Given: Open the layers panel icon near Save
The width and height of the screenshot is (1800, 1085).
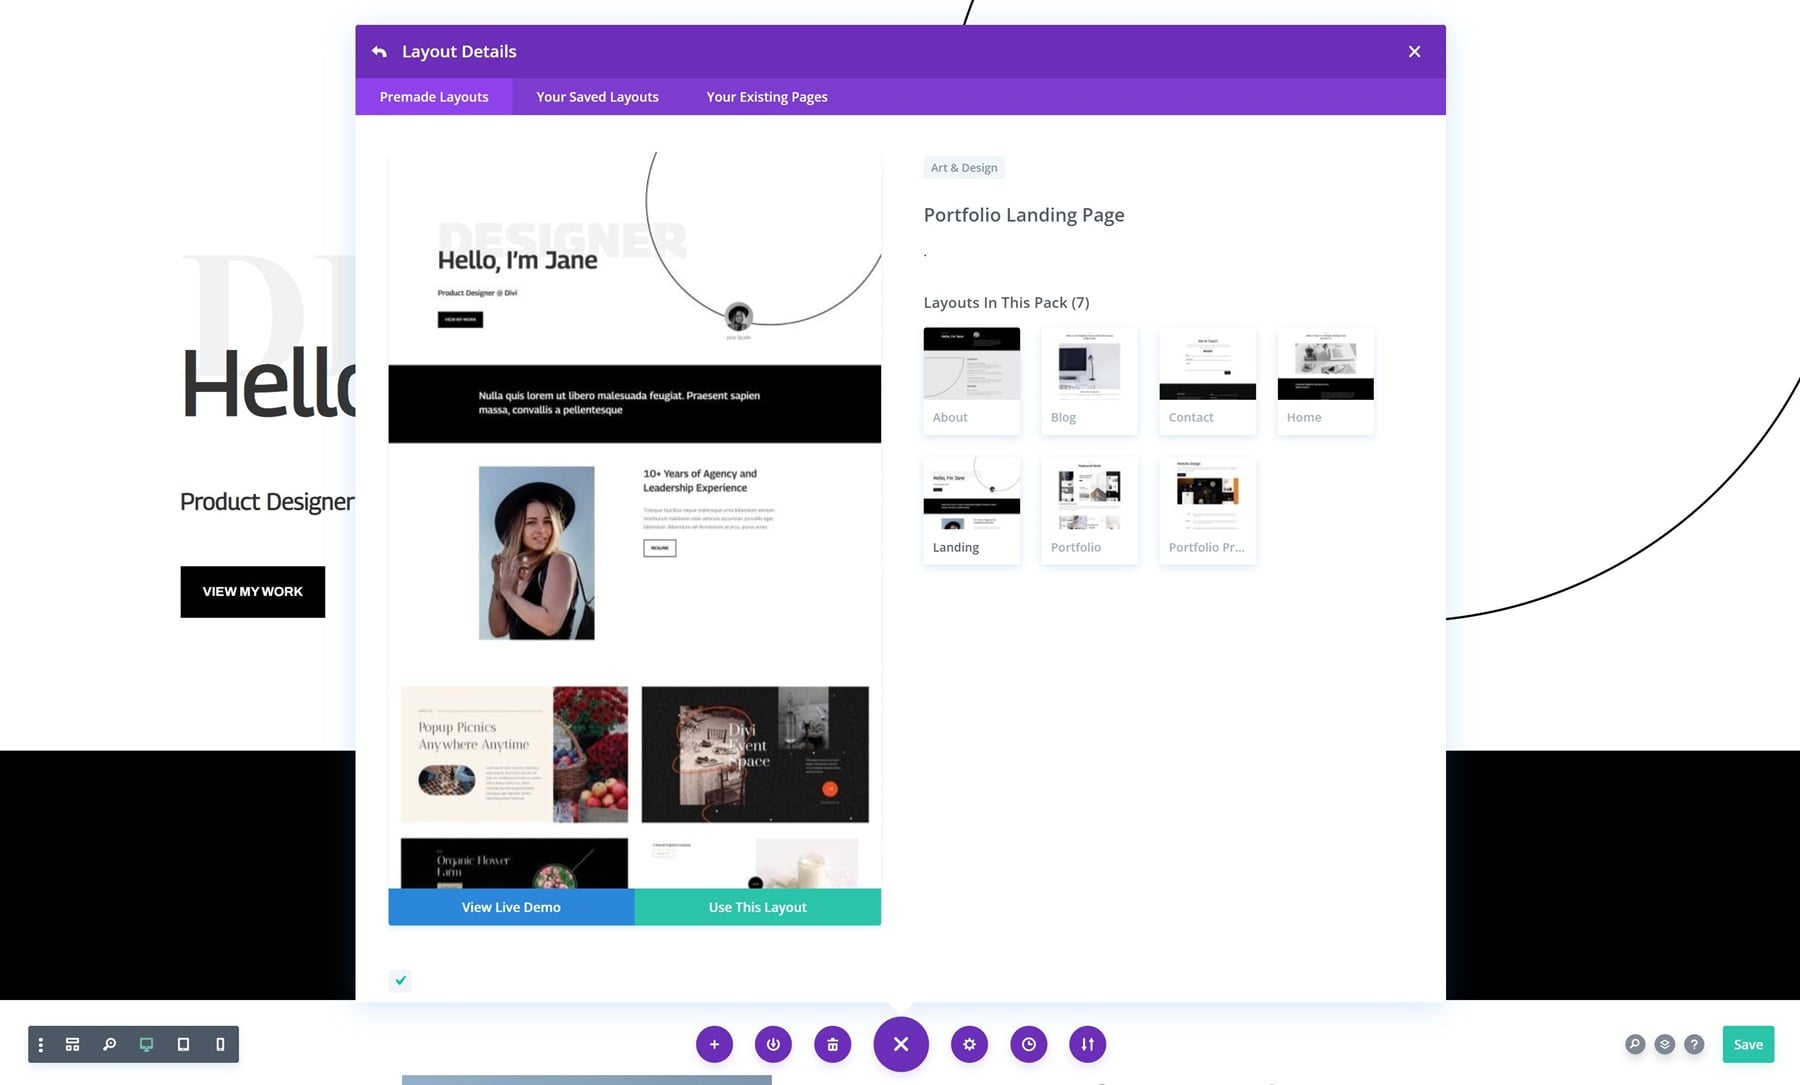Looking at the screenshot, I should [1664, 1044].
